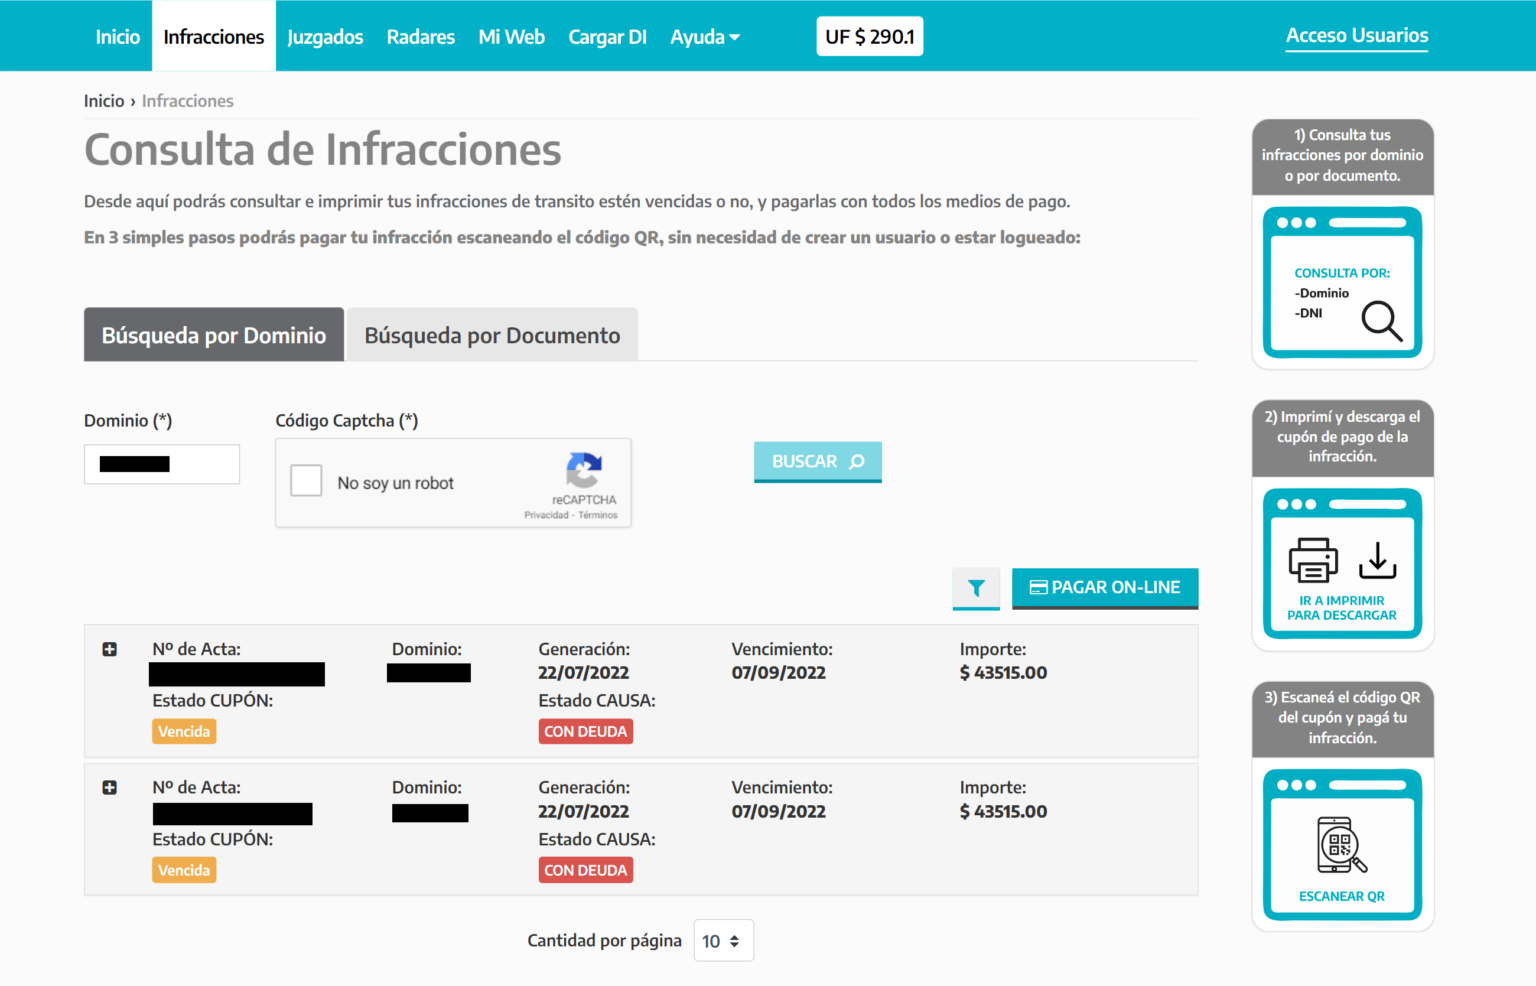The image size is (1536, 986).
Task: Open the filter funnel icon above results
Action: [976, 589]
